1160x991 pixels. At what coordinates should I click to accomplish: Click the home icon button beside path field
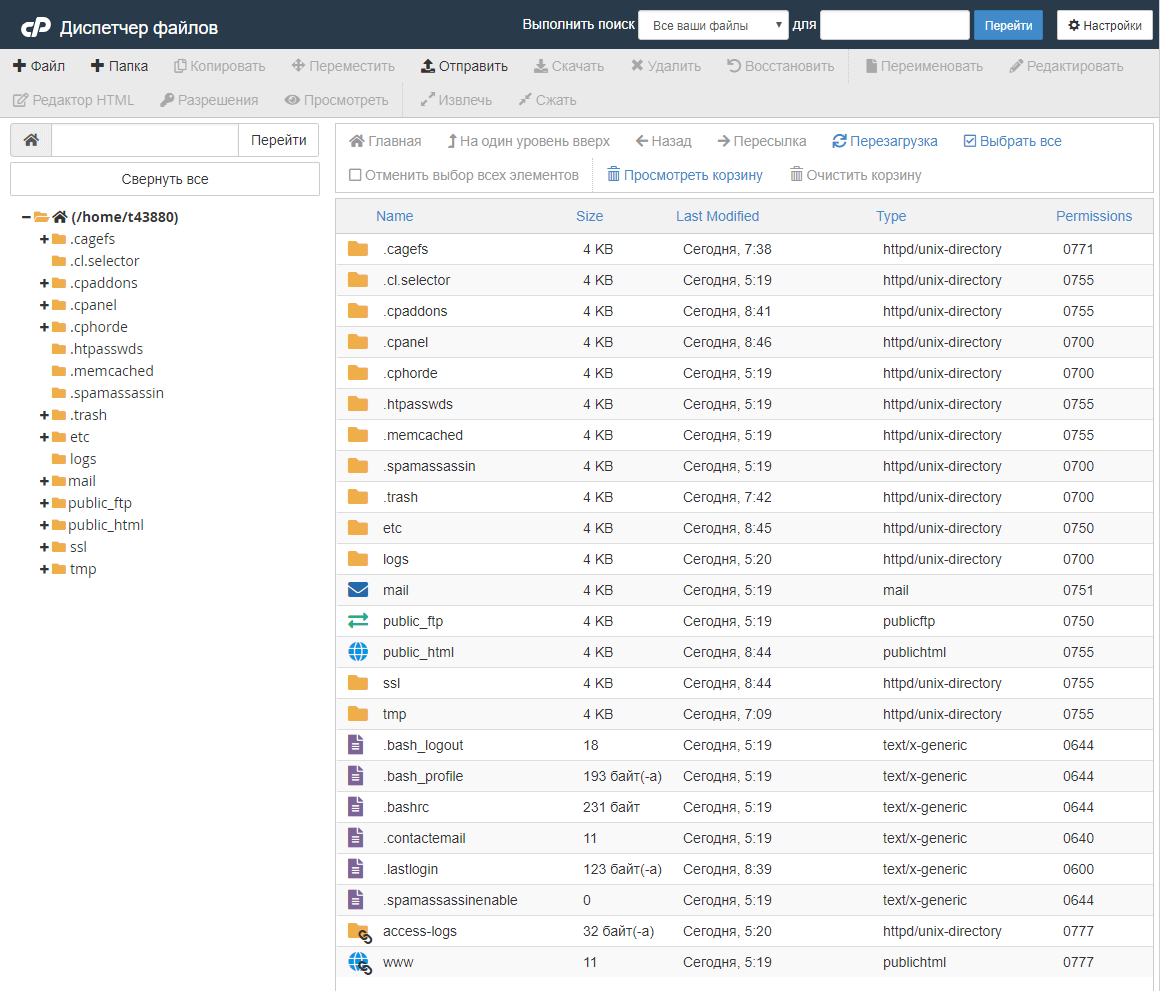click(x=31, y=140)
